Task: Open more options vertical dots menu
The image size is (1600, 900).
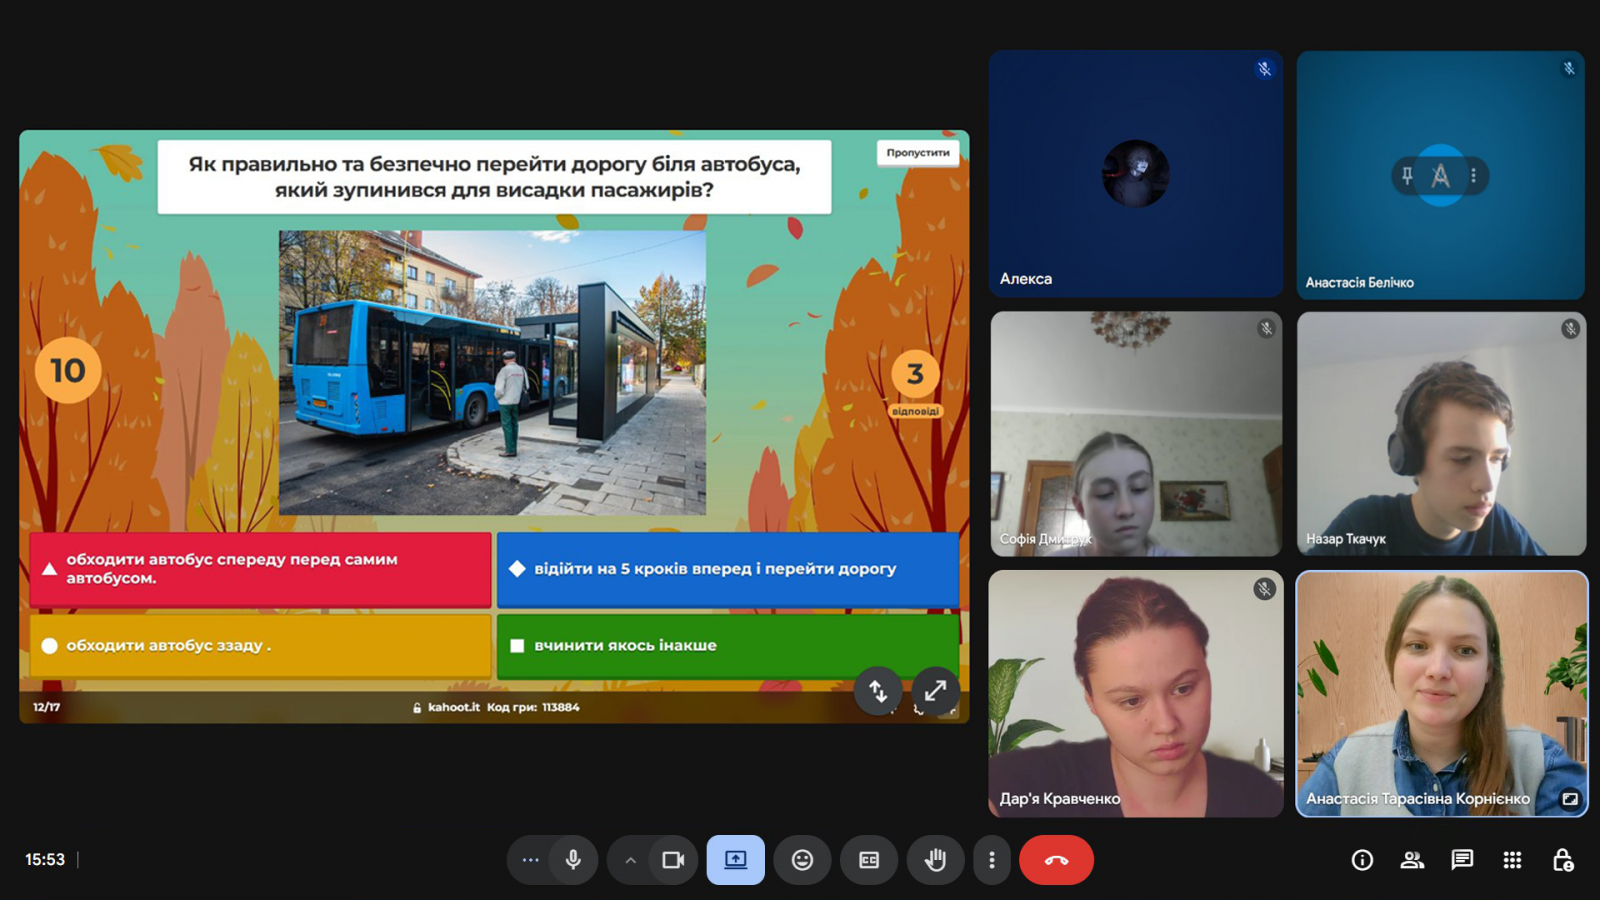Action: [991, 860]
